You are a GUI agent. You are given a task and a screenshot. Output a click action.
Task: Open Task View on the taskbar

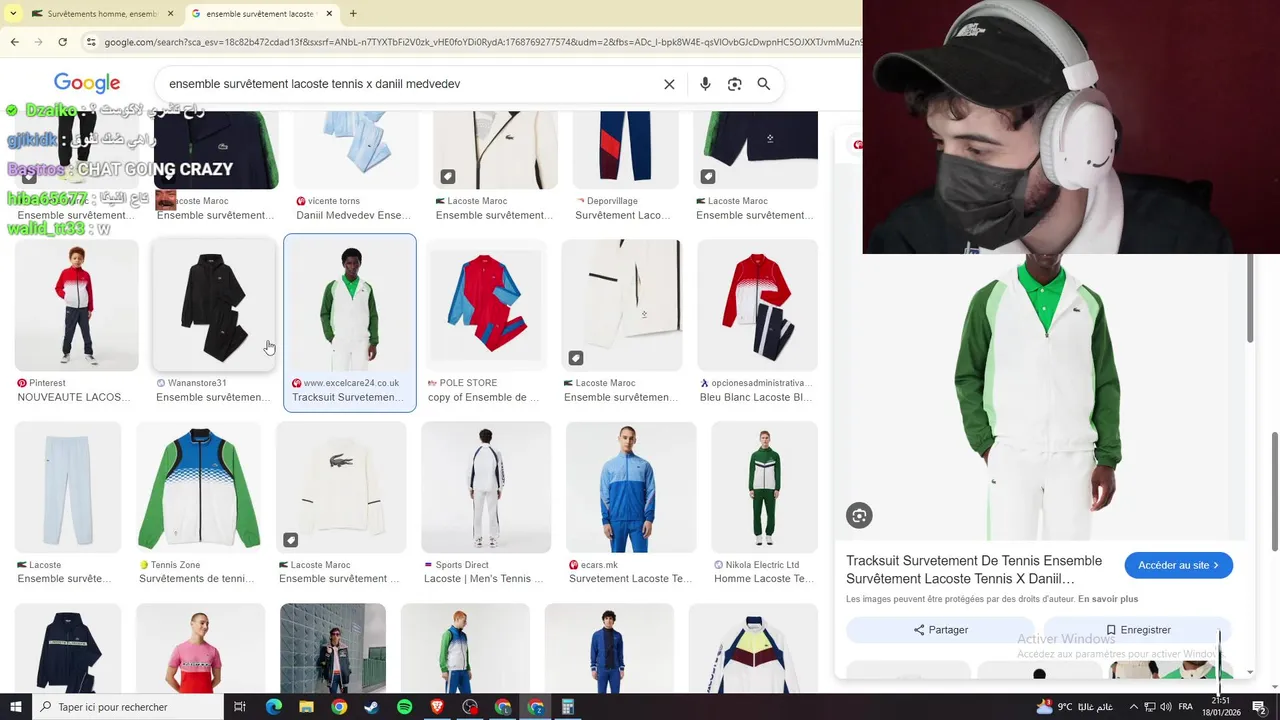click(x=240, y=707)
